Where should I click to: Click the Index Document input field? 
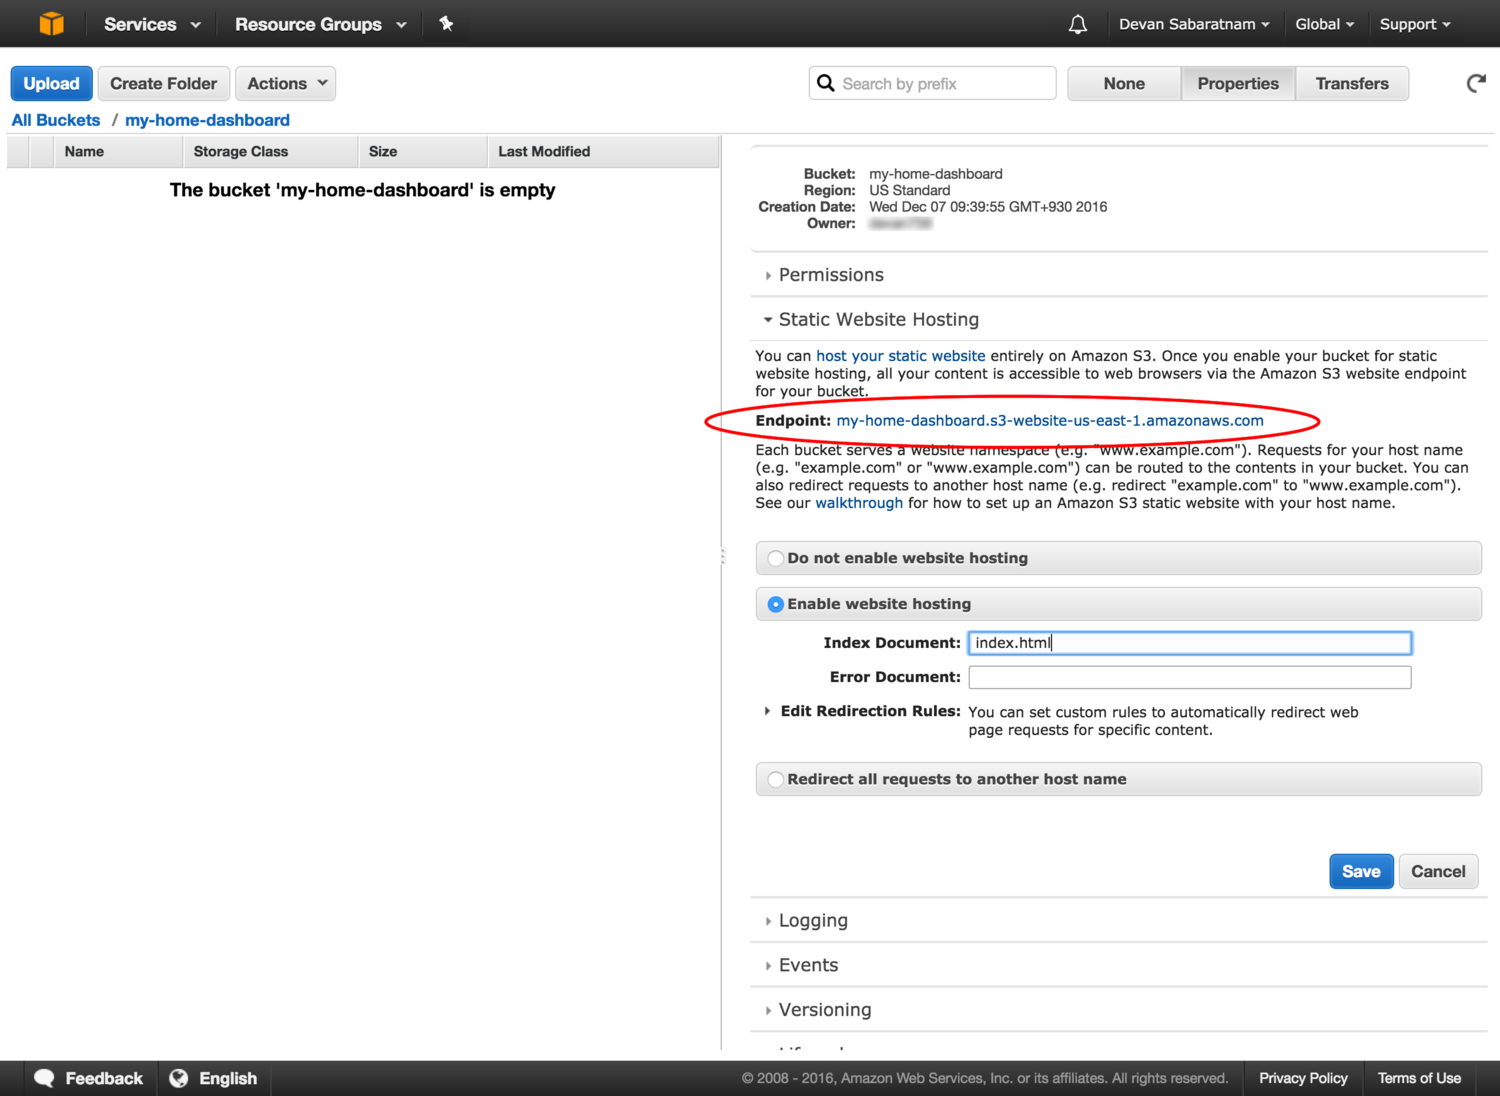[x=1190, y=643]
